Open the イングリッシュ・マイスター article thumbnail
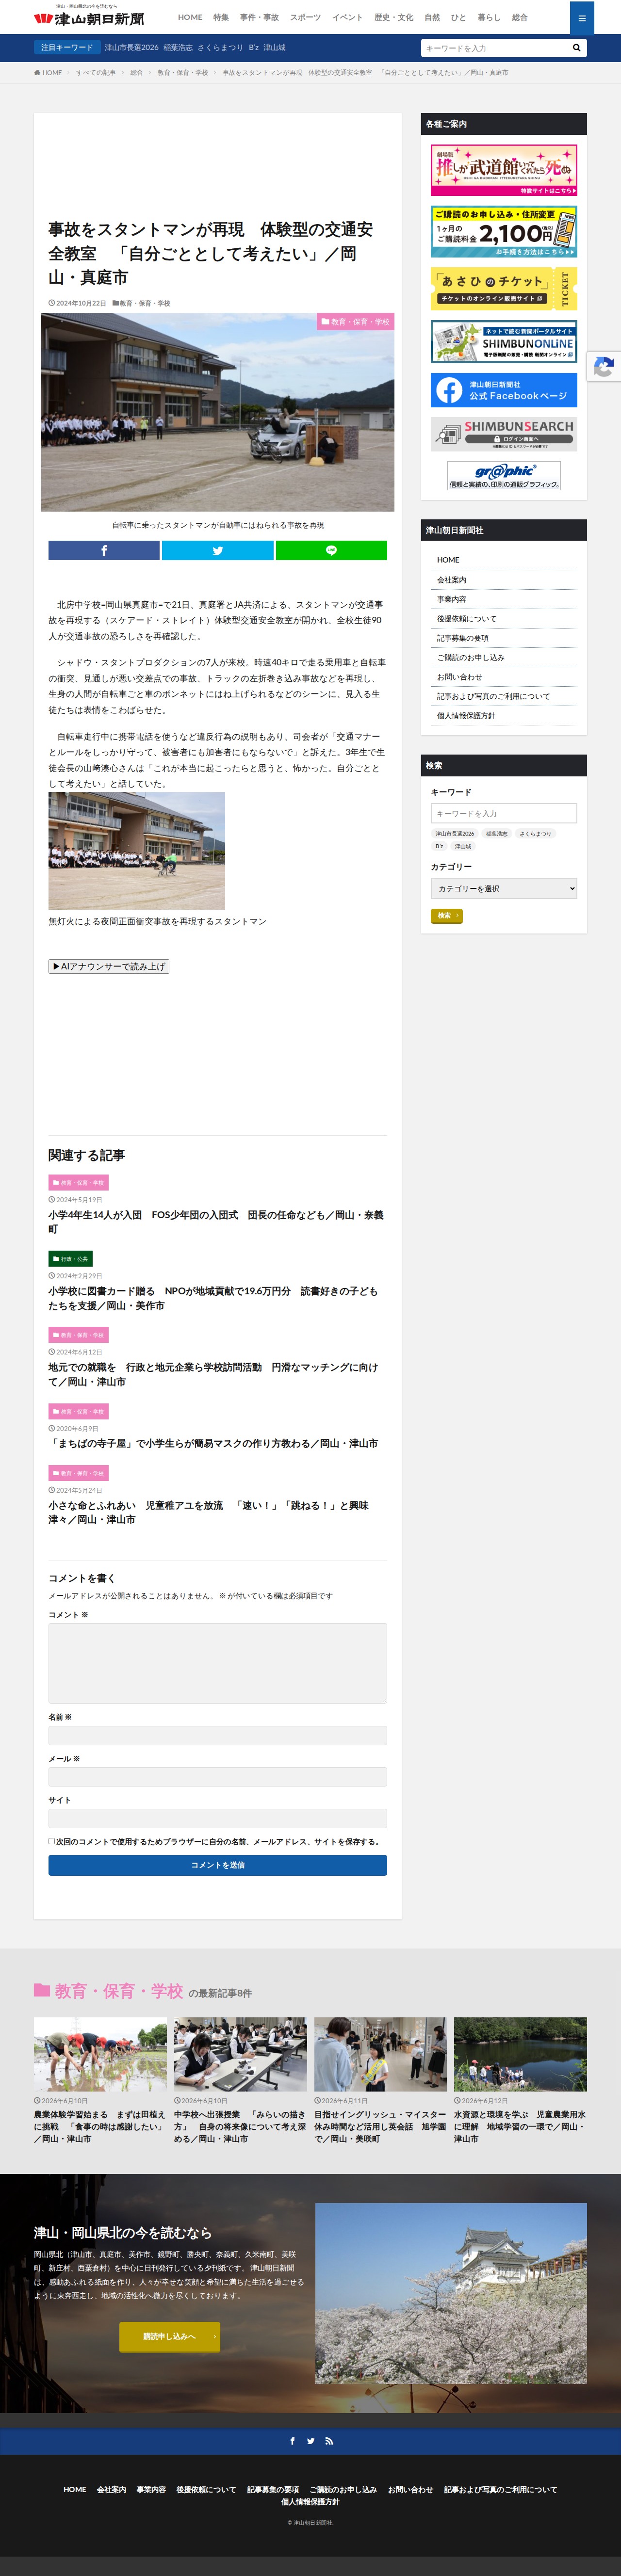 pos(380,2054)
